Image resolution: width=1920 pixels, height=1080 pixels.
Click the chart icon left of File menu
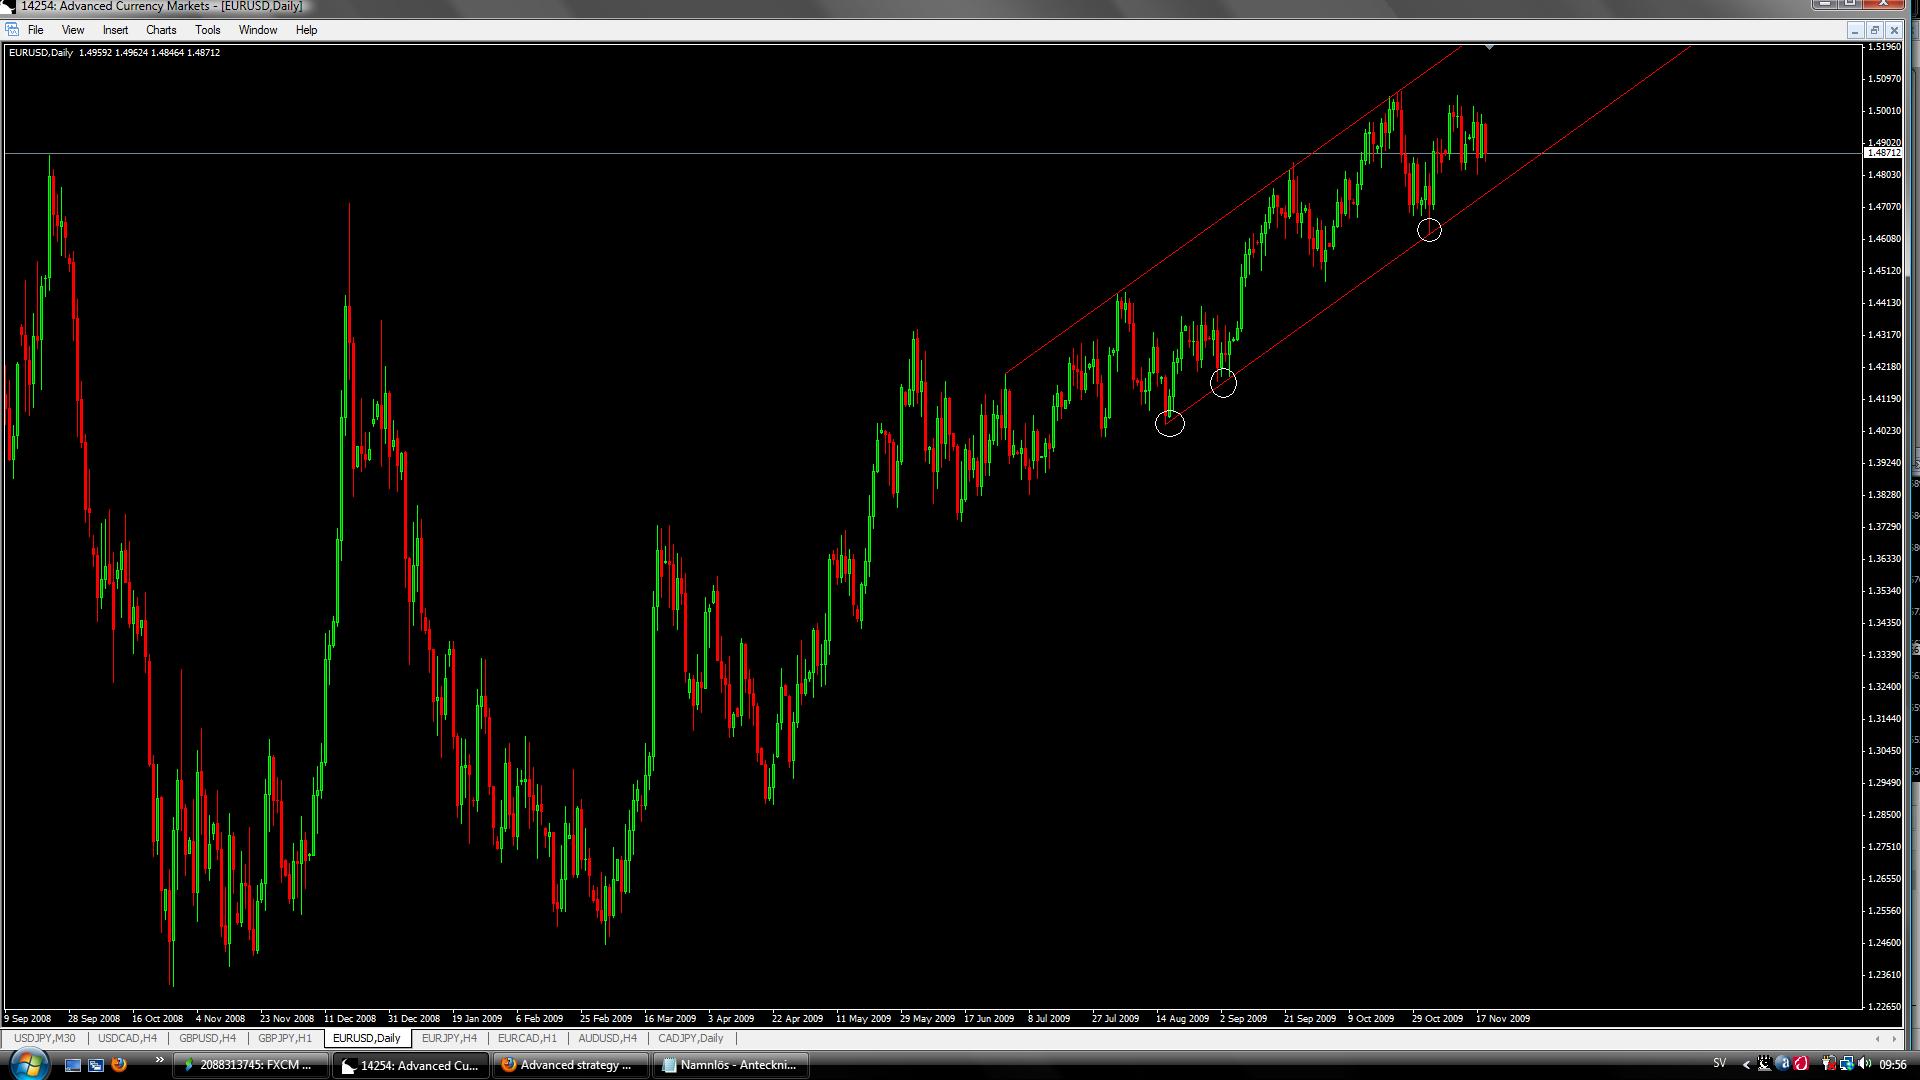click(12, 30)
